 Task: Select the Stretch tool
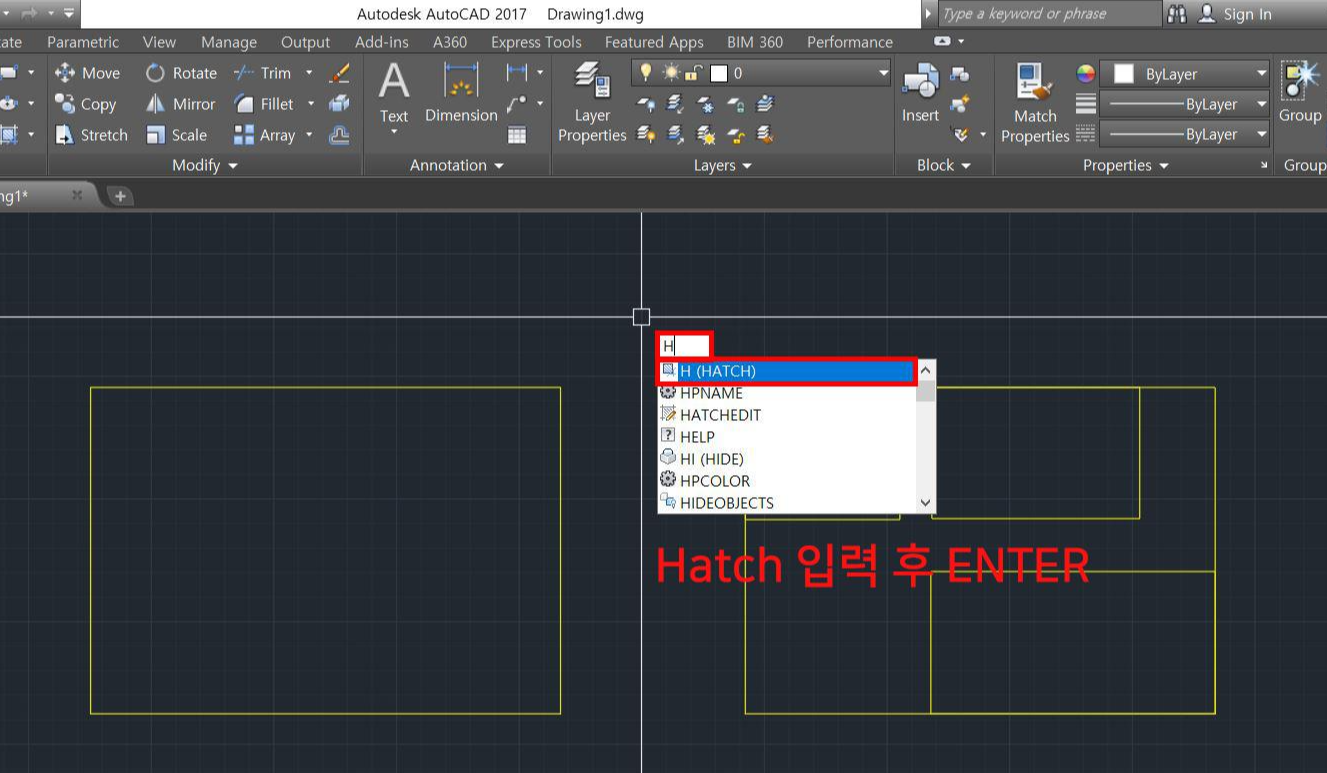91,135
